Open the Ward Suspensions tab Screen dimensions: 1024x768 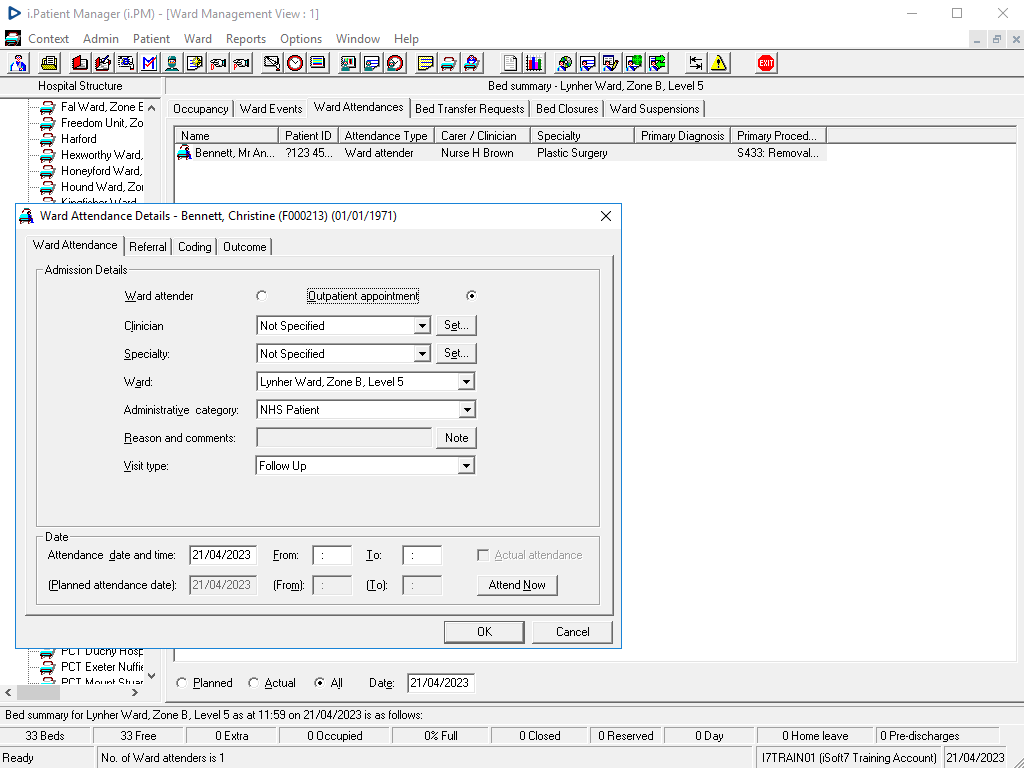[654, 109]
